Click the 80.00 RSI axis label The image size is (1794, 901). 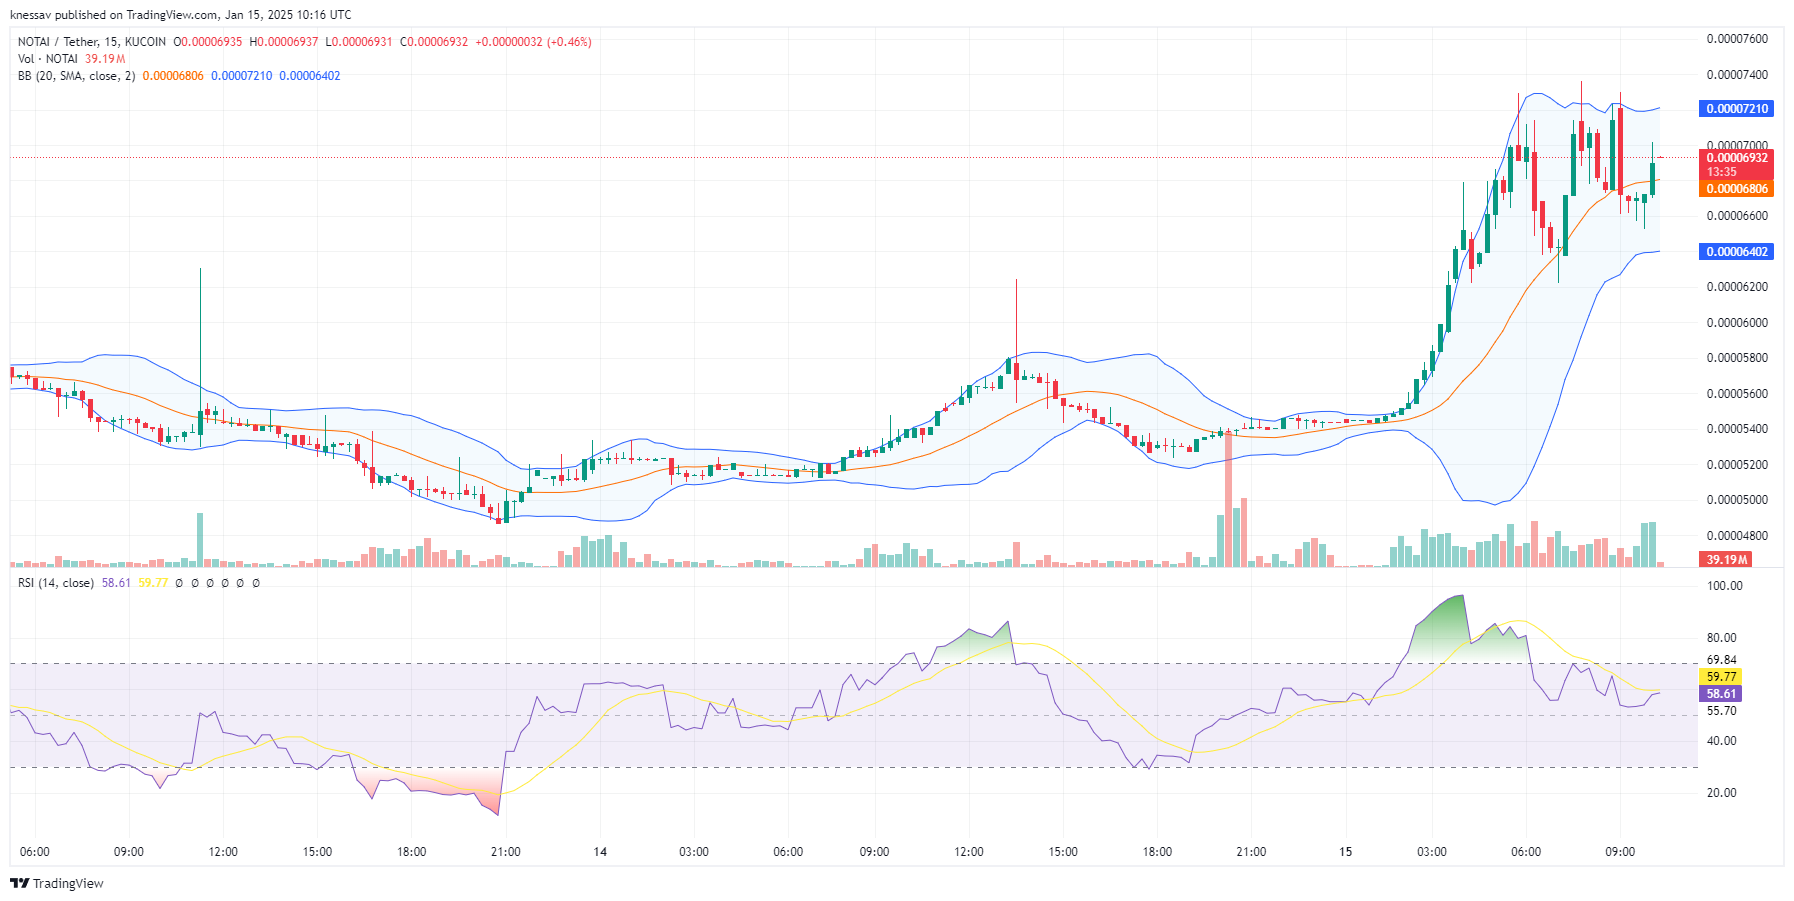point(1721,638)
